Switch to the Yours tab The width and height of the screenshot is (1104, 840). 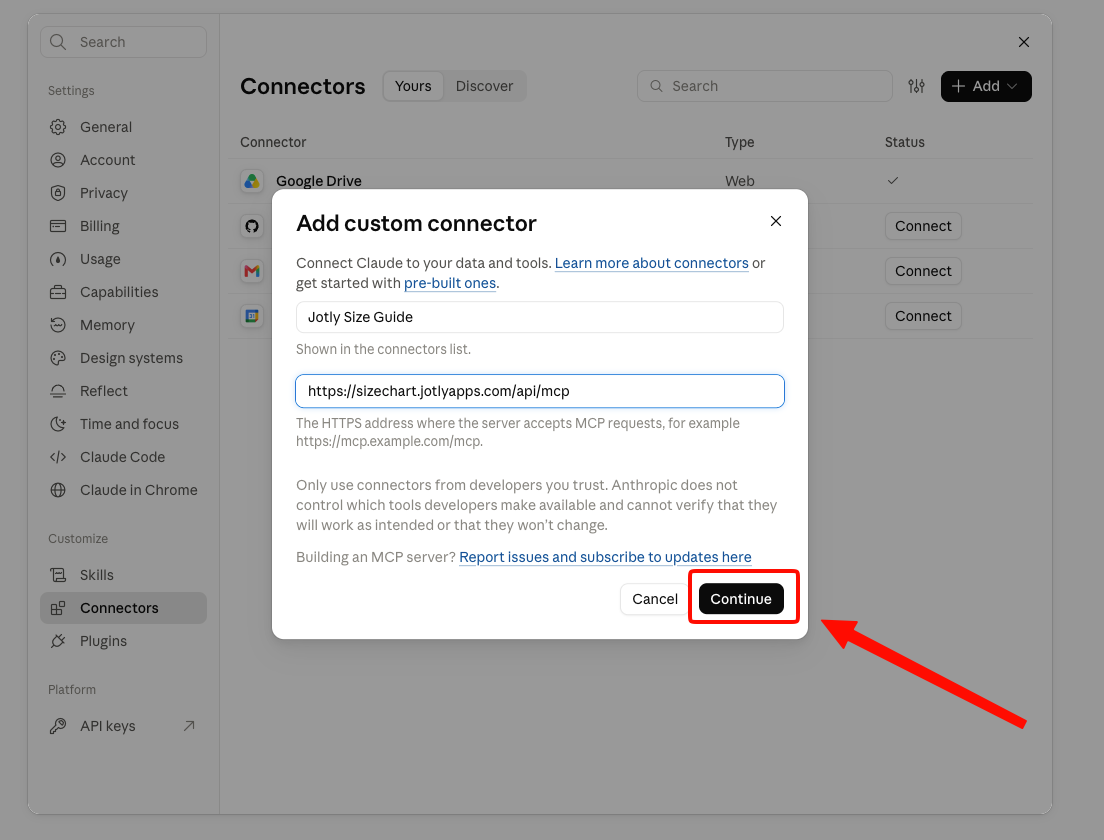pyautogui.click(x=413, y=86)
